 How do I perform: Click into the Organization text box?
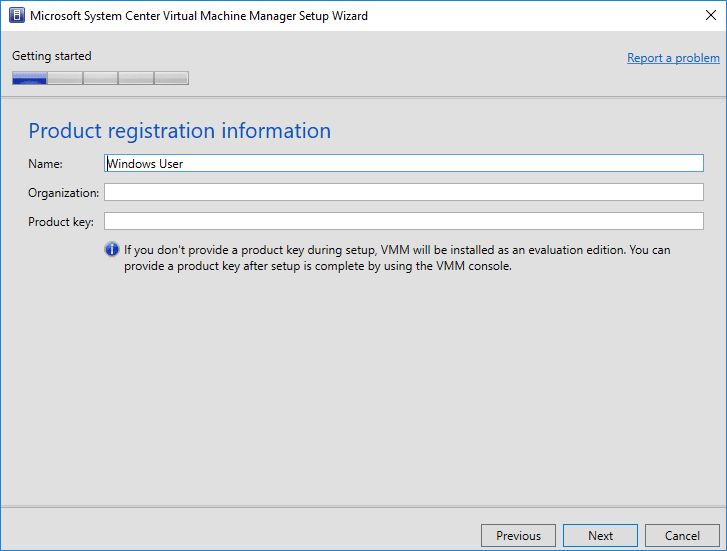click(404, 192)
